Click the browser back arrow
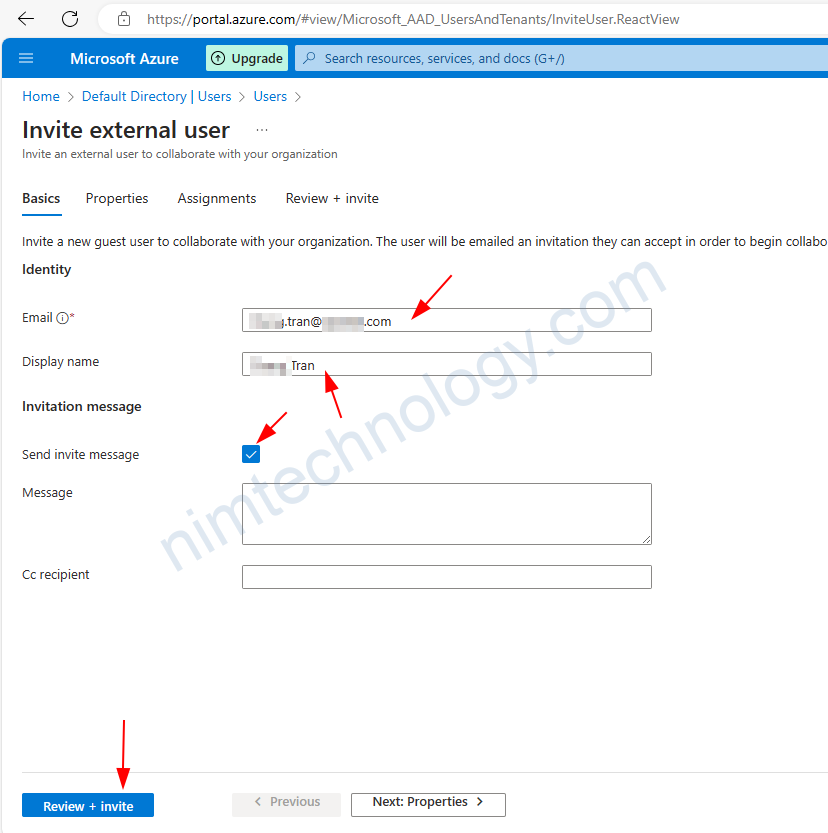This screenshot has height=833, width=828. point(26,19)
